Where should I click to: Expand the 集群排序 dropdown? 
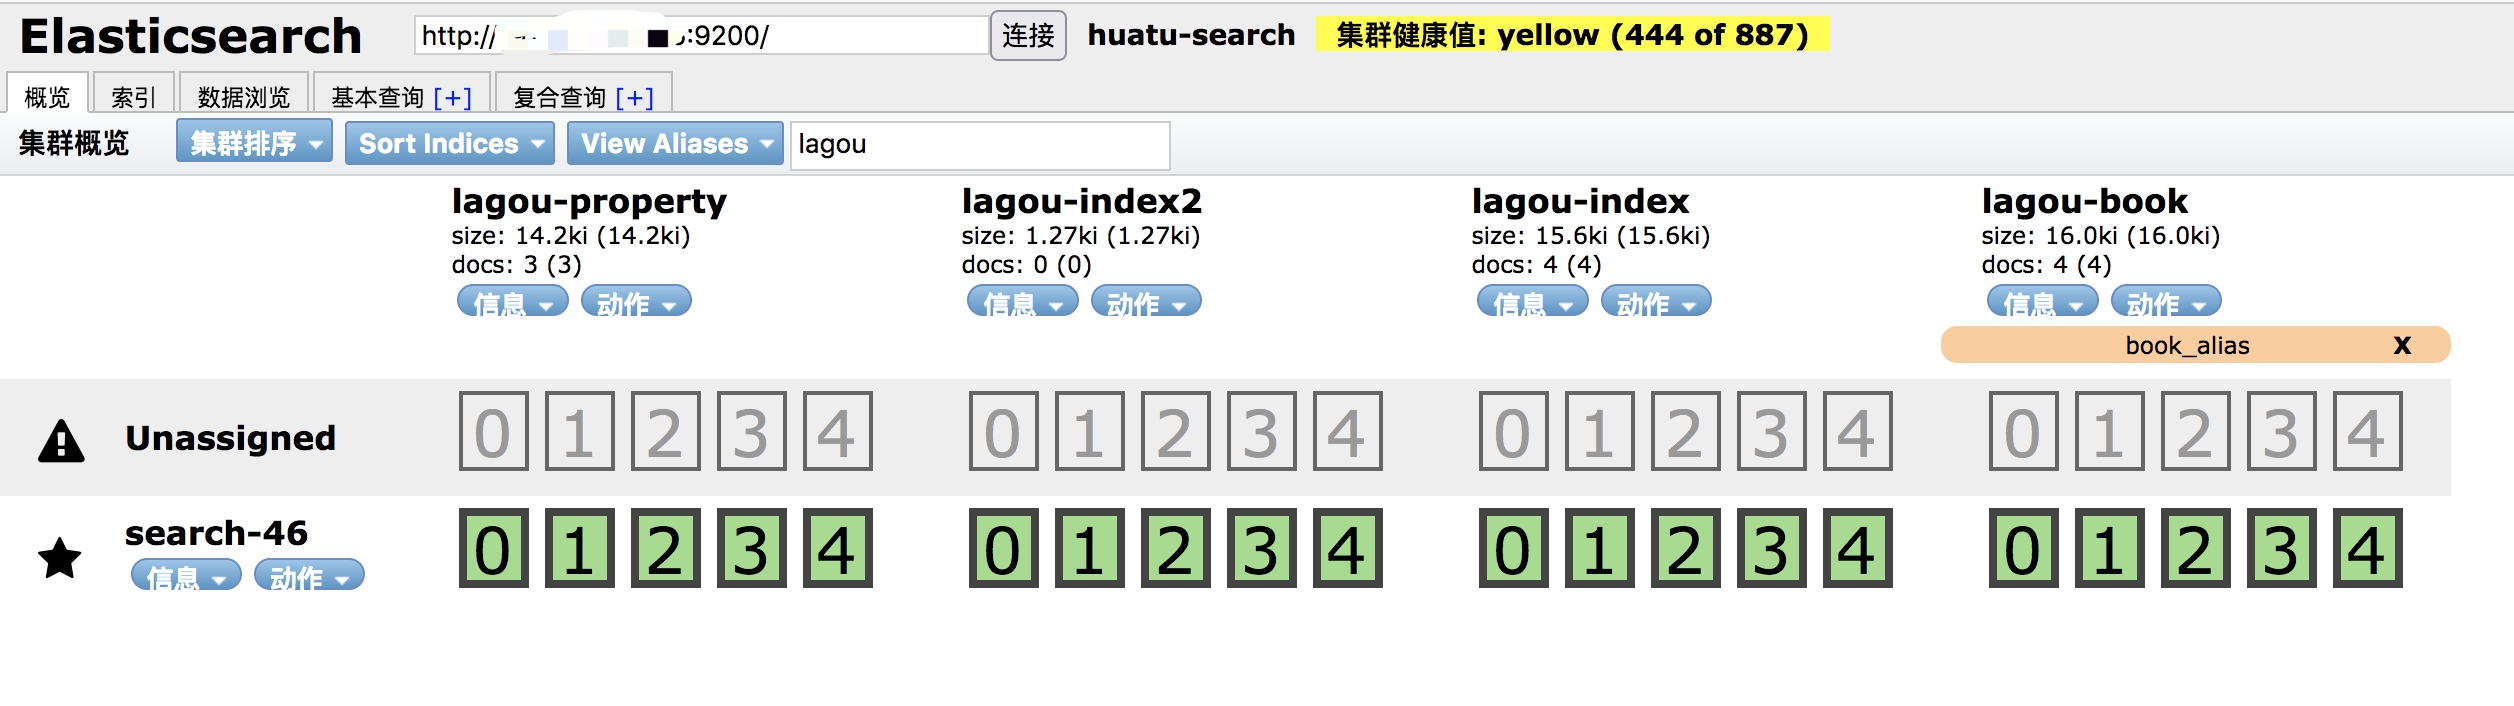pos(254,143)
